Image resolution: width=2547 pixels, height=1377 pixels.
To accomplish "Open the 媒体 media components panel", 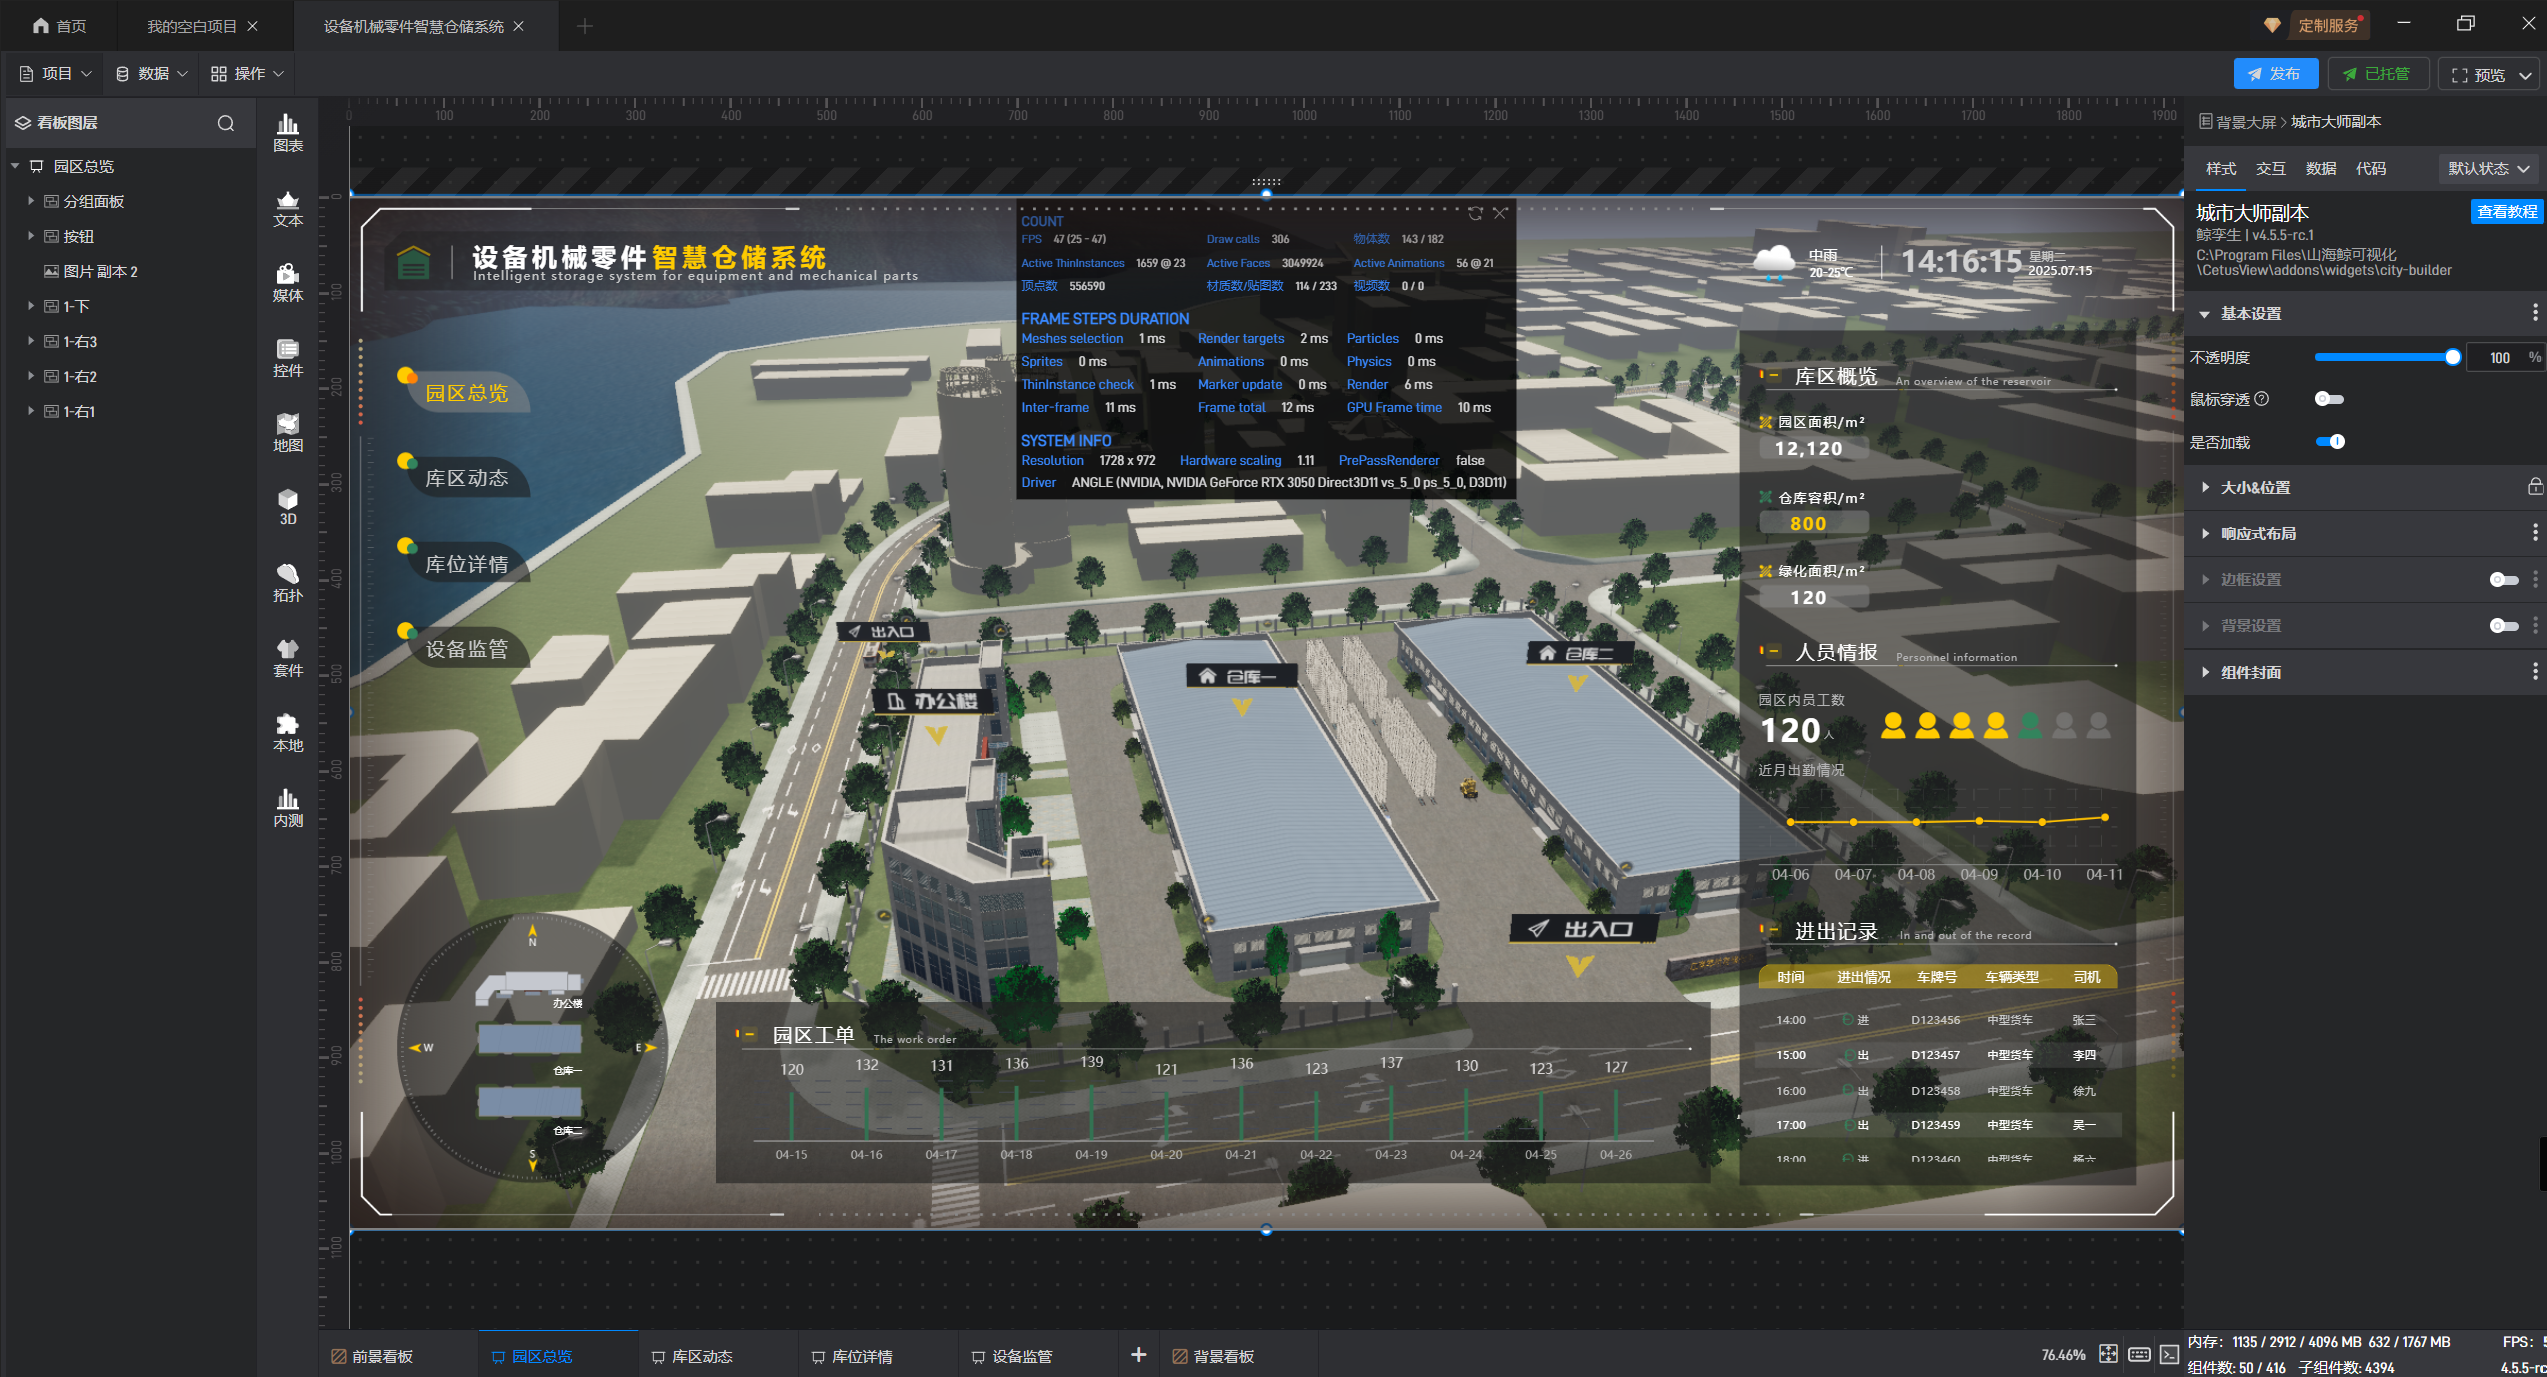I will coord(288,283).
